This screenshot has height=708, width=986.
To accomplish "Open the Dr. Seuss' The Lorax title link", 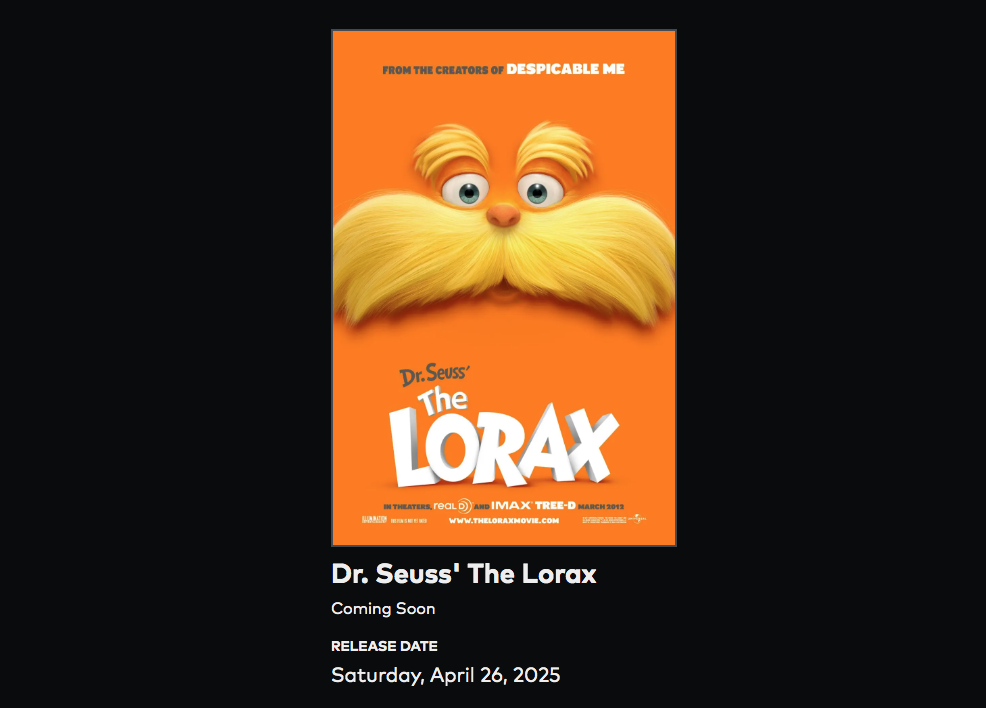I will pos(463,573).
